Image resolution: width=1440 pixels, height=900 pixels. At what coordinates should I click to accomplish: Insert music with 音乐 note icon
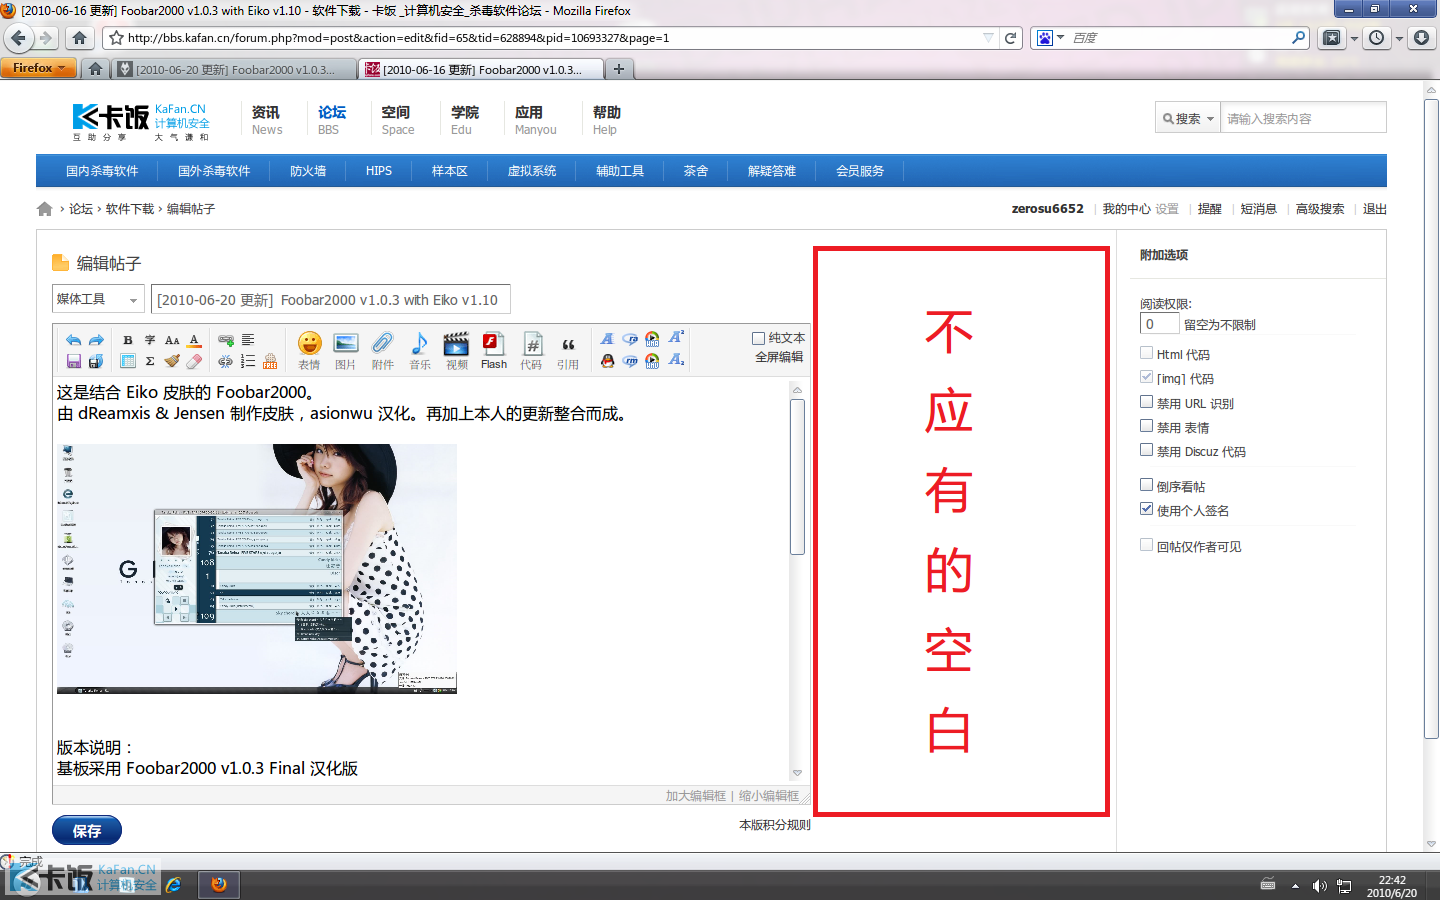[420, 351]
